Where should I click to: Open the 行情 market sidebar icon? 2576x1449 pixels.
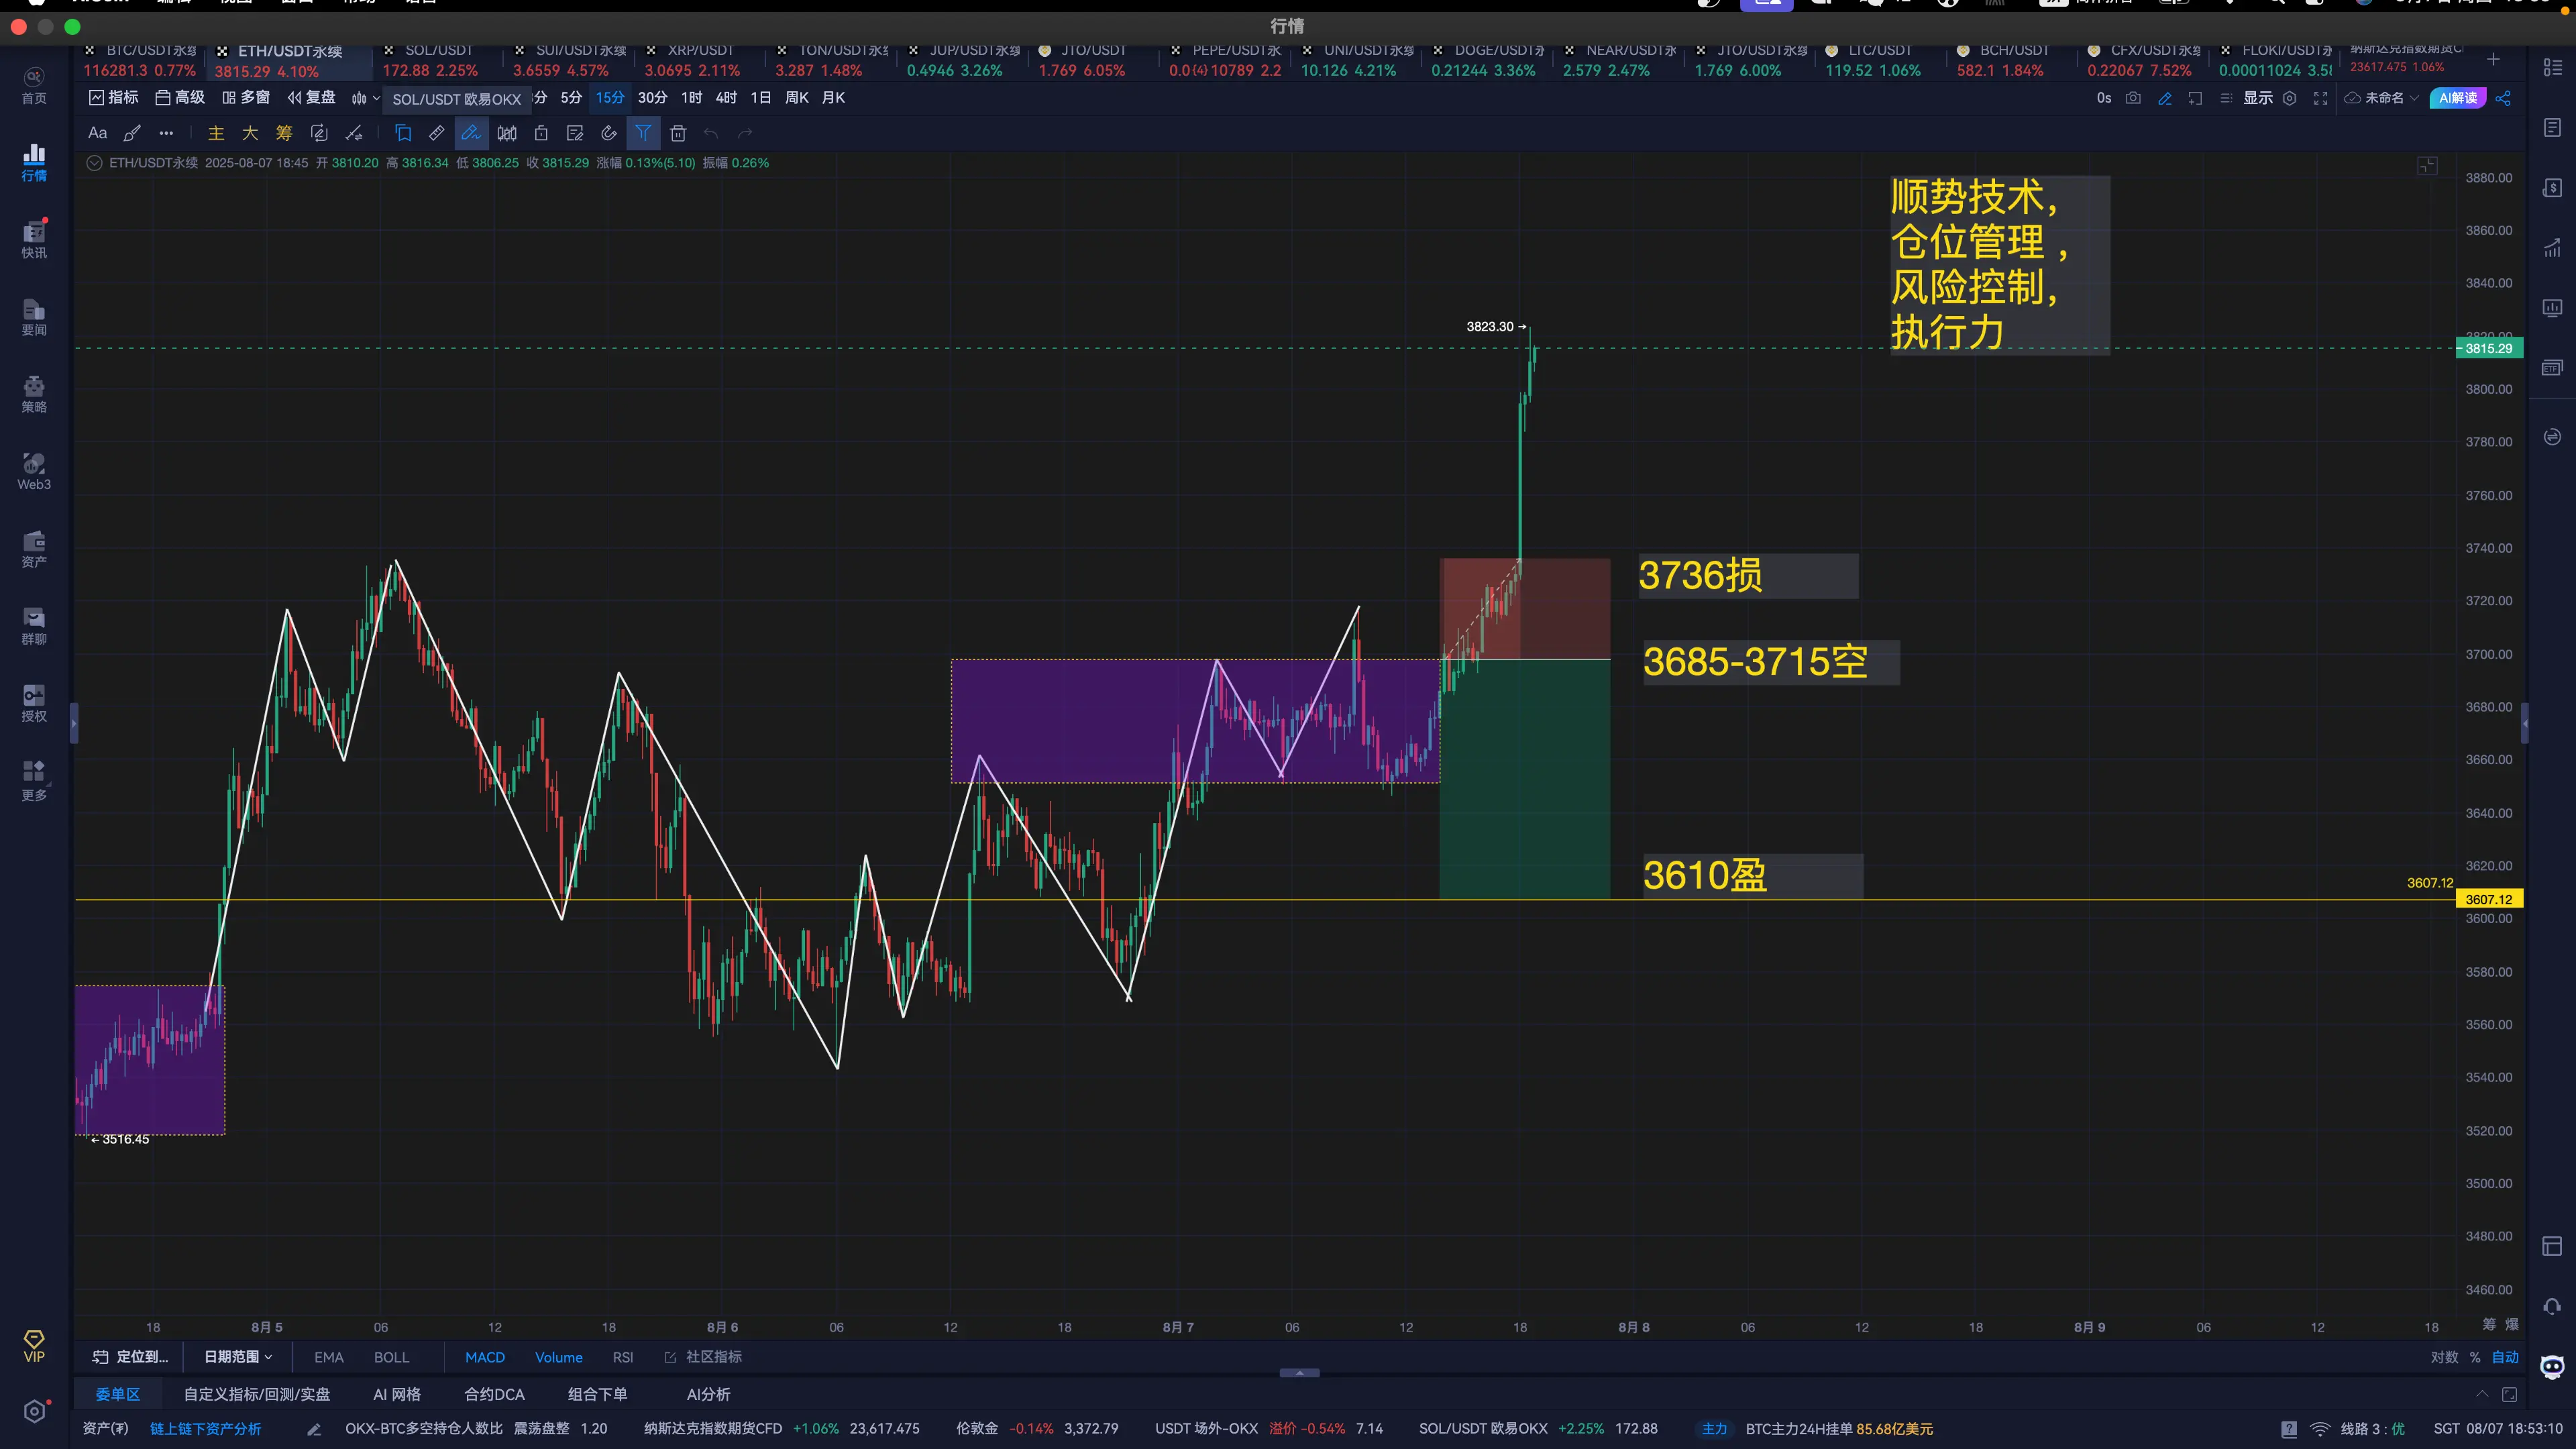[34, 162]
